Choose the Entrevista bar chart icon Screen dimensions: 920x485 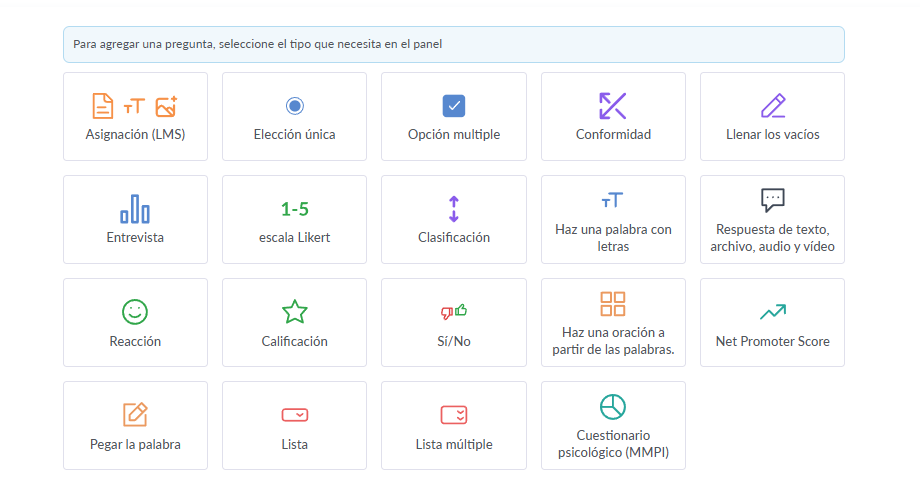point(135,209)
